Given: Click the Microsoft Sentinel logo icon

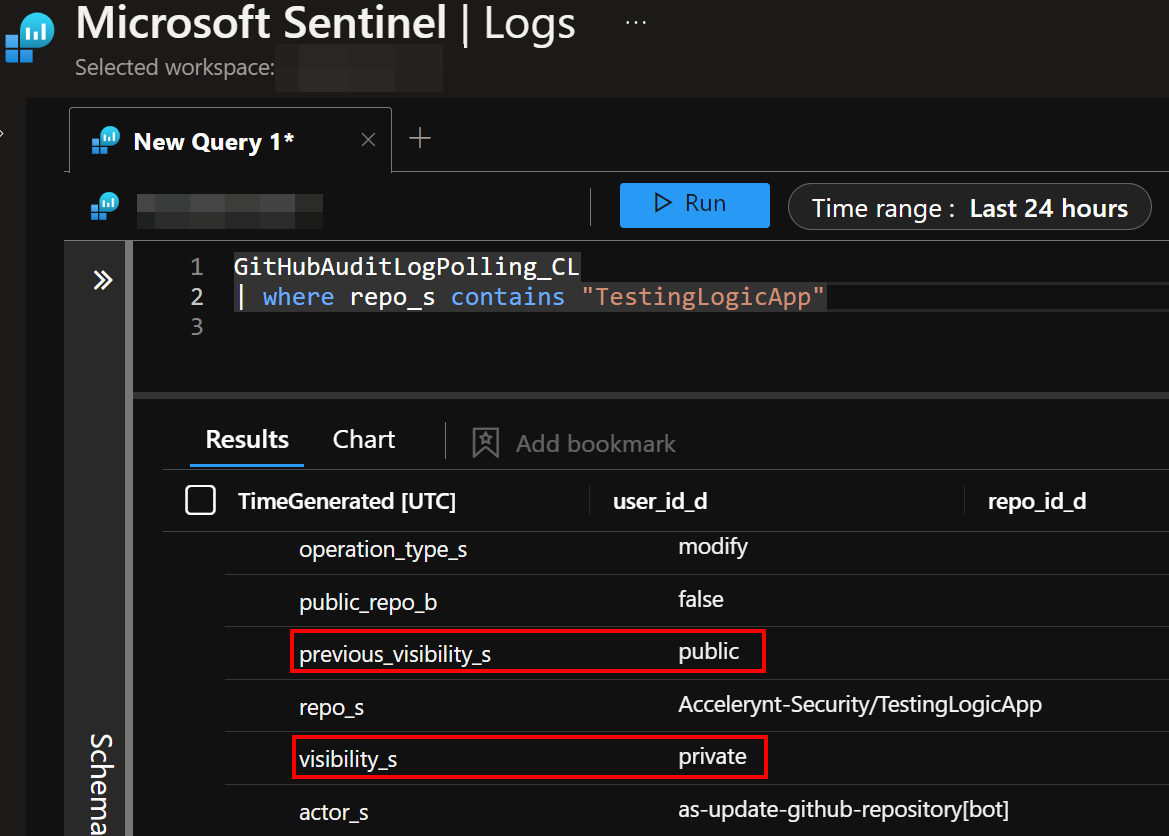Looking at the screenshot, I should click(30, 38).
